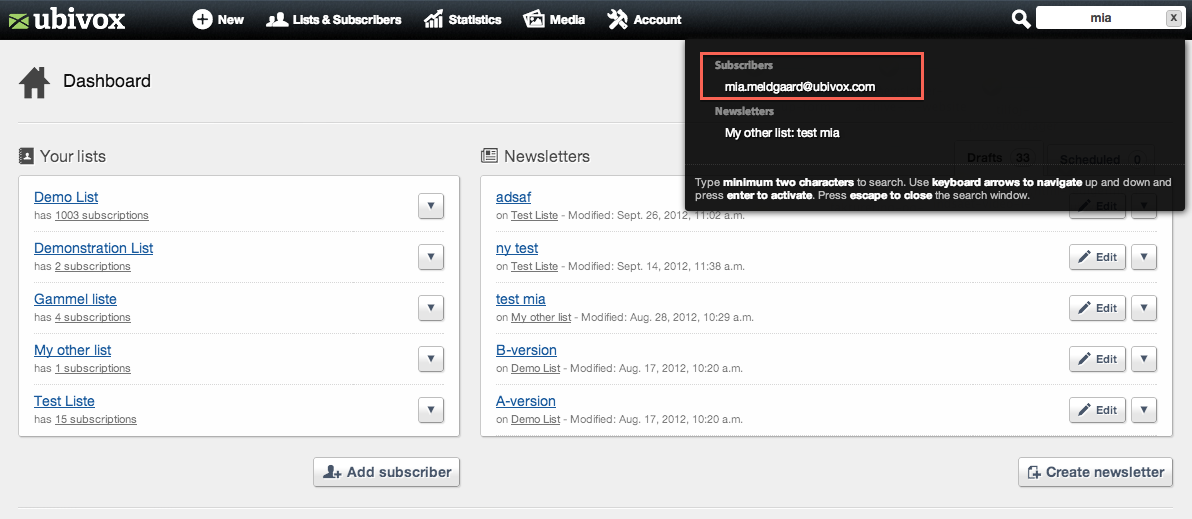Open the New menu
Image resolution: width=1192 pixels, height=519 pixels.
coord(218,20)
